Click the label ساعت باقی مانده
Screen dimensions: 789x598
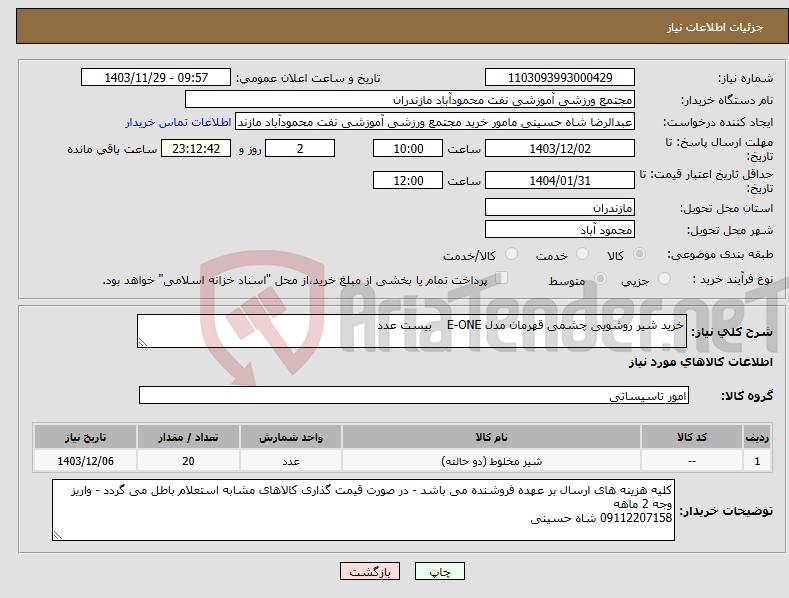(x=112, y=150)
